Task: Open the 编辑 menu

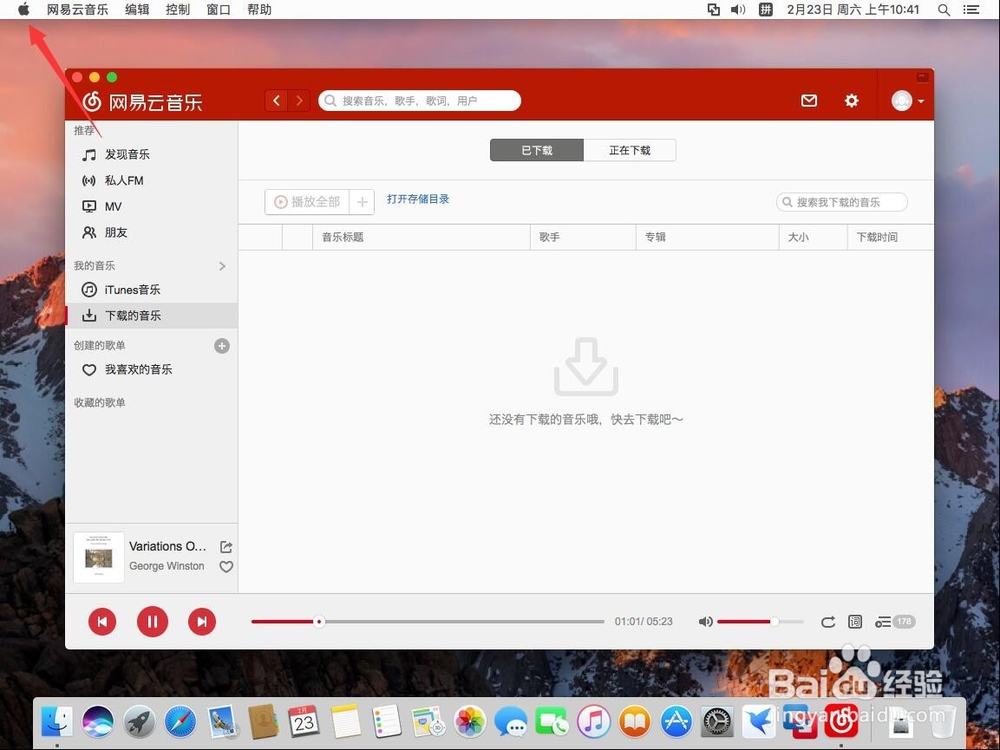Action: pos(137,10)
